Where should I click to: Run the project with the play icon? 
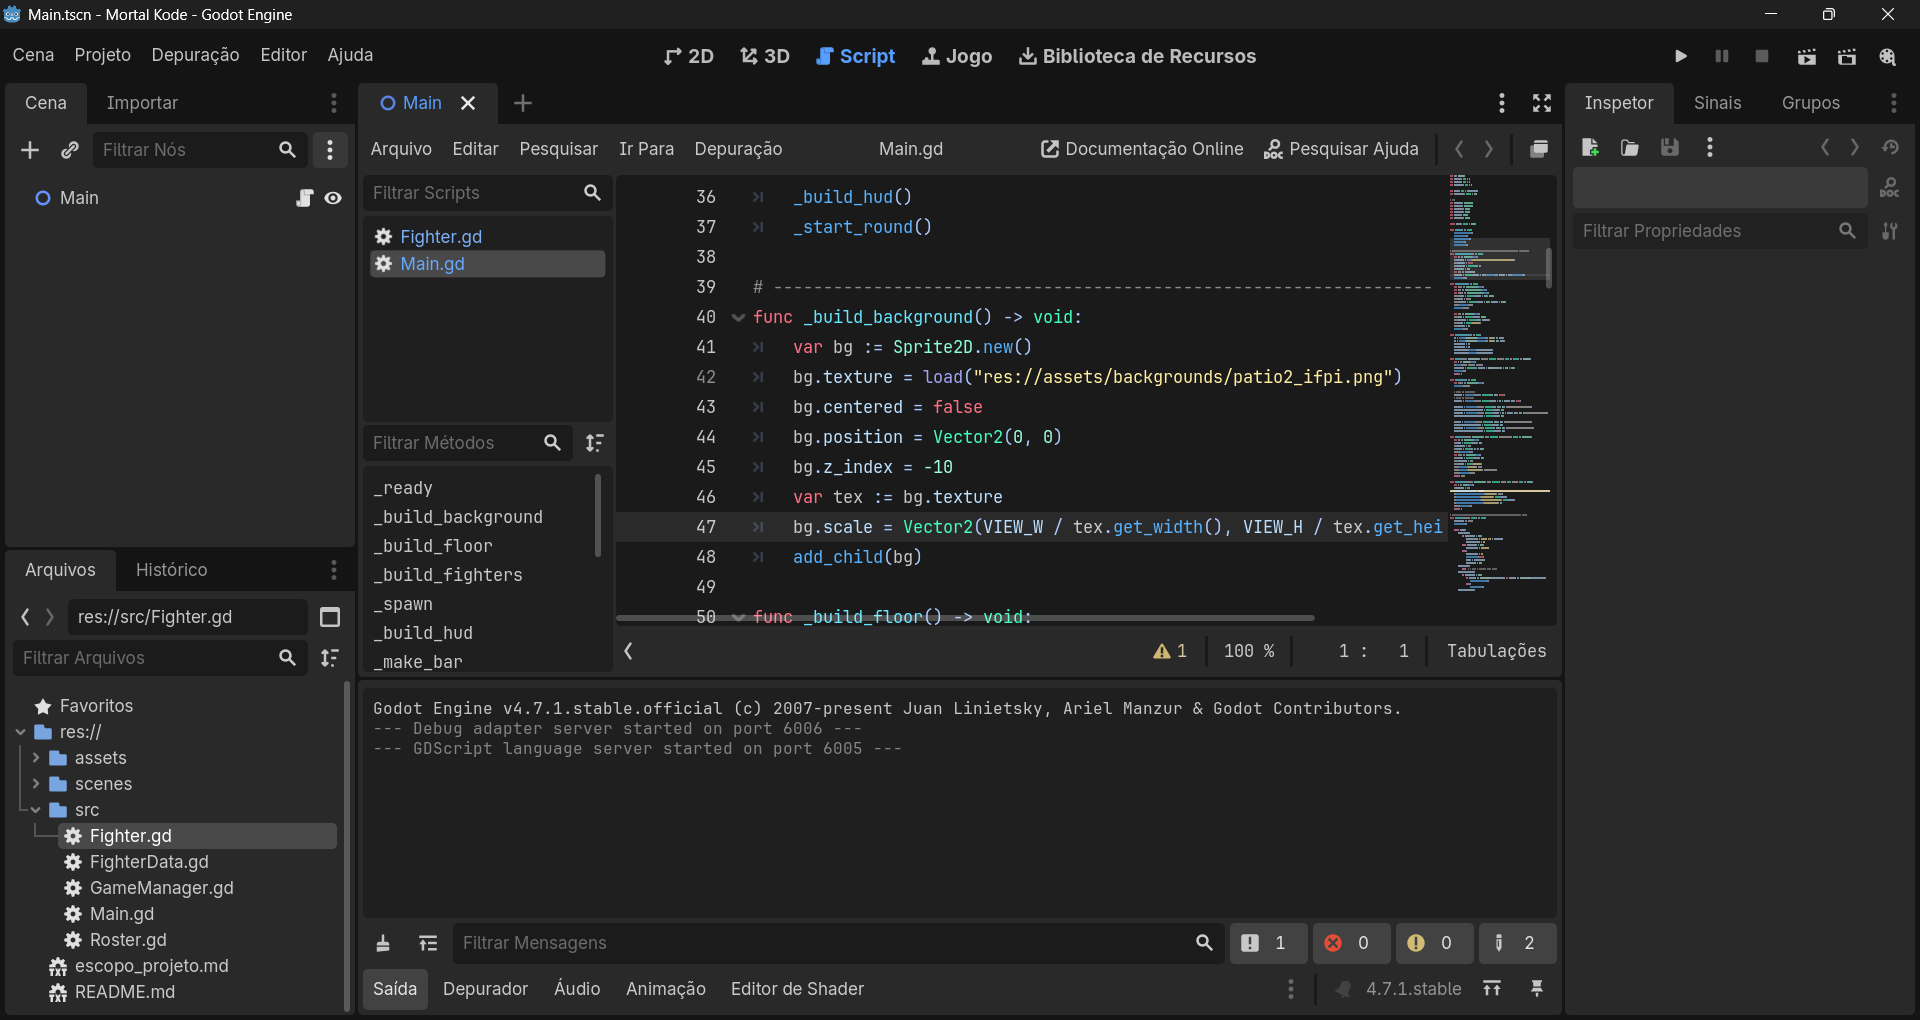1681,56
